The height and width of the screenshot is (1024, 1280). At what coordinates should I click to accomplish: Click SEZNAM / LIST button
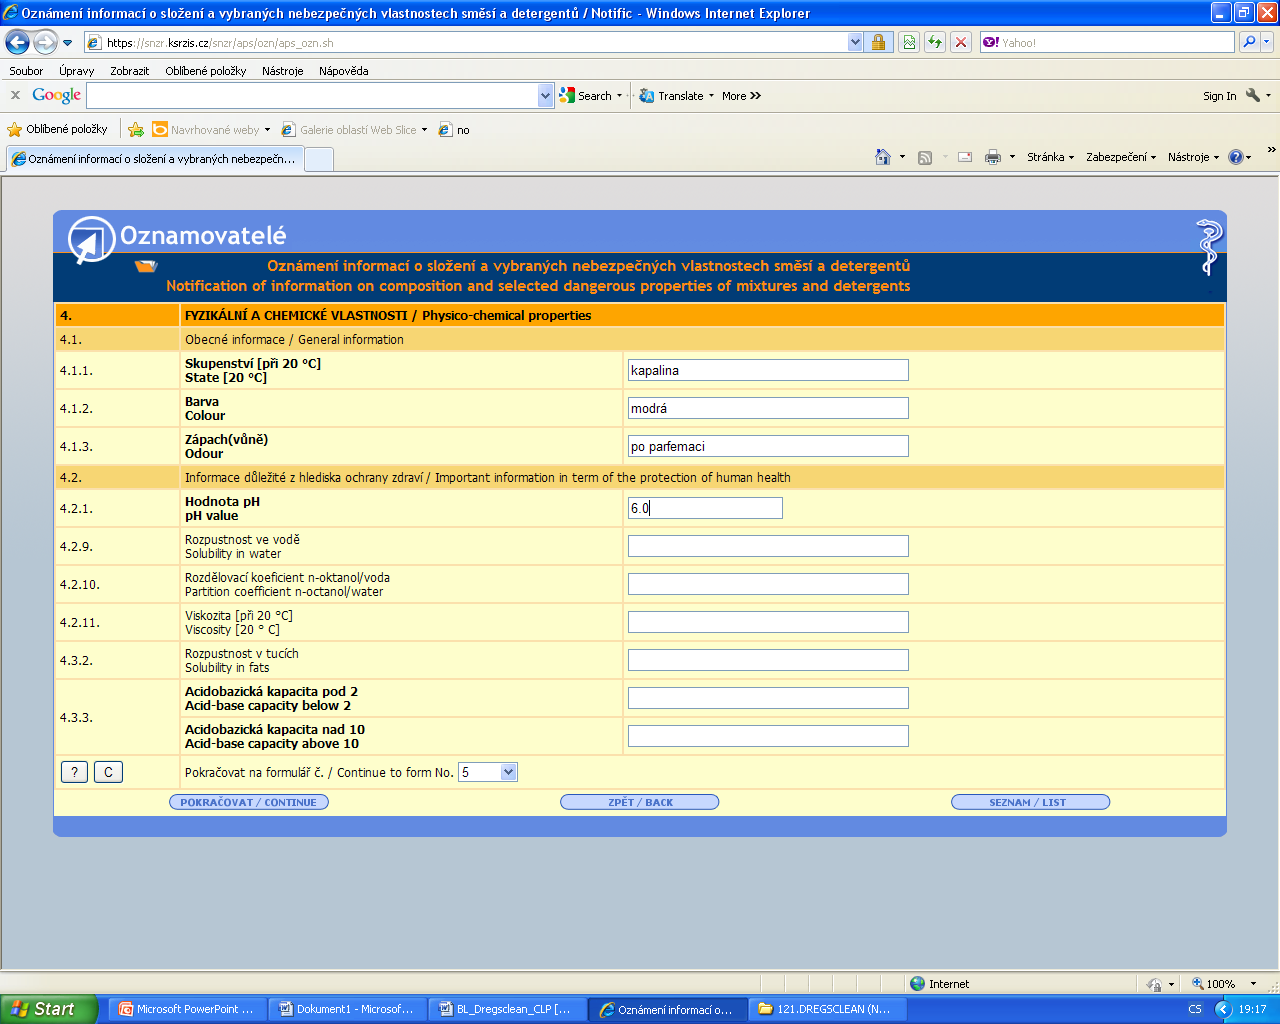click(1030, 802)
